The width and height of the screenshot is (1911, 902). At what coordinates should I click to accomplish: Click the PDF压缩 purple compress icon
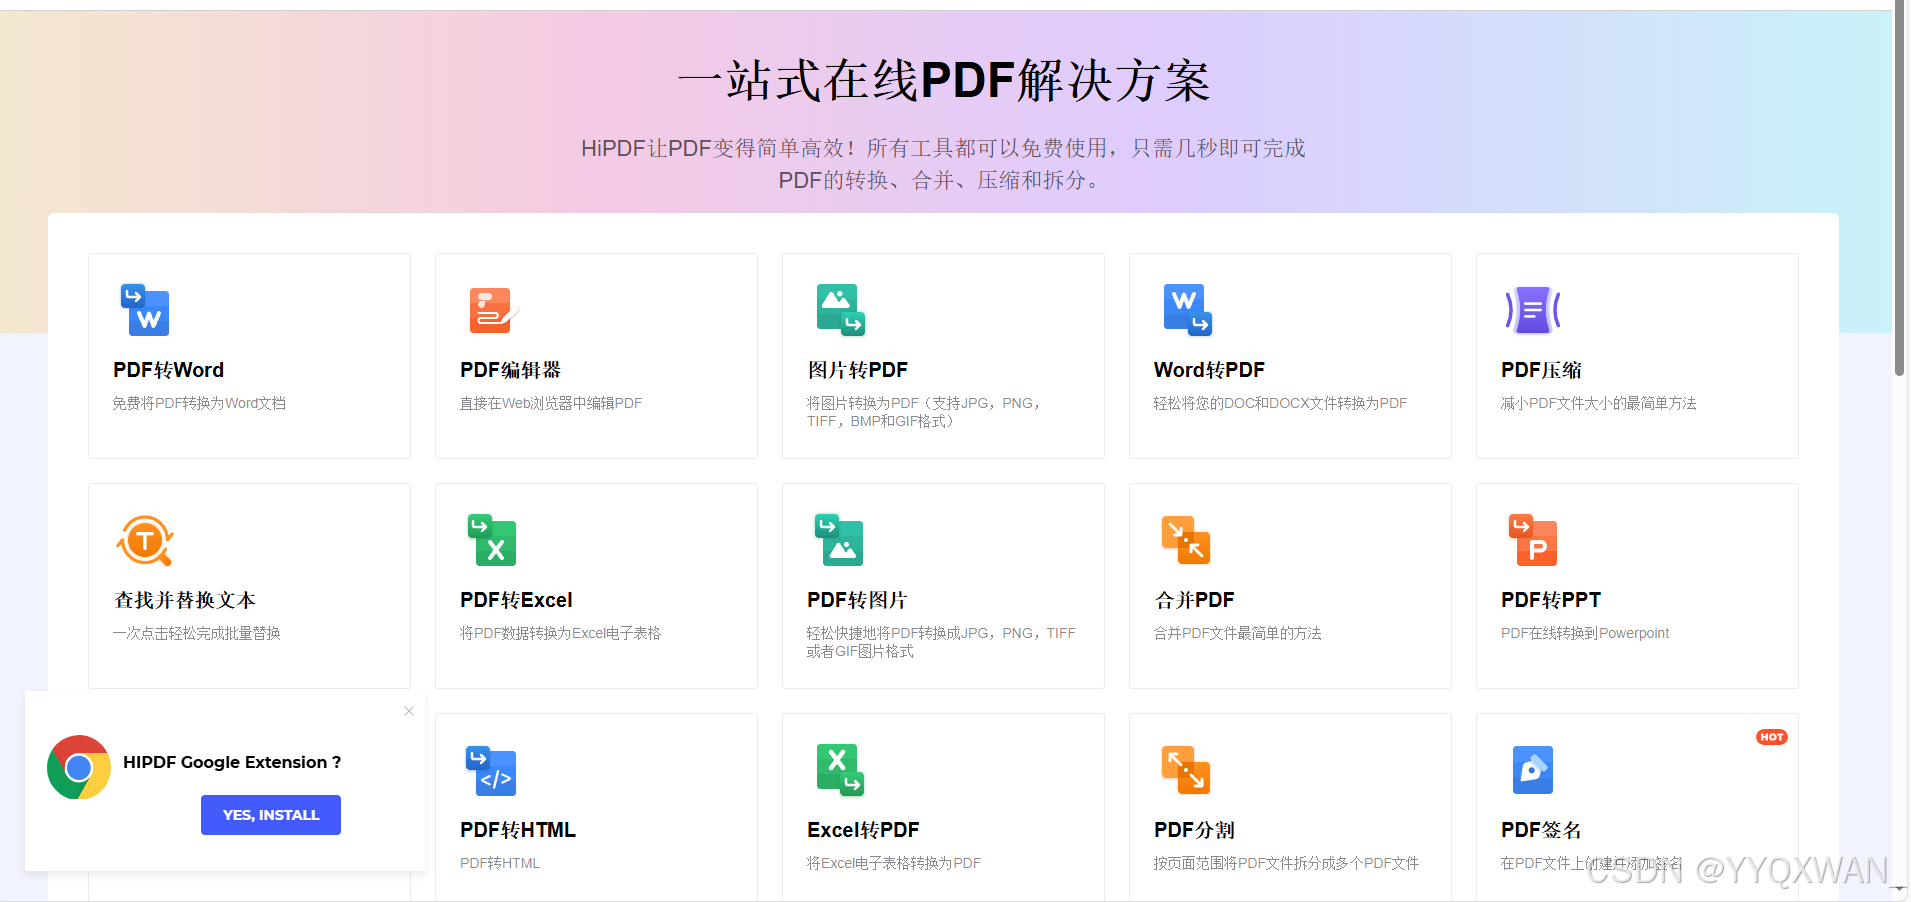1533,310
